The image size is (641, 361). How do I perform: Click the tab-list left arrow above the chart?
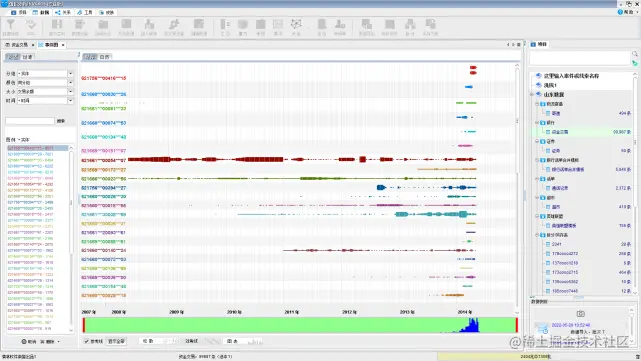coord(508,45)
